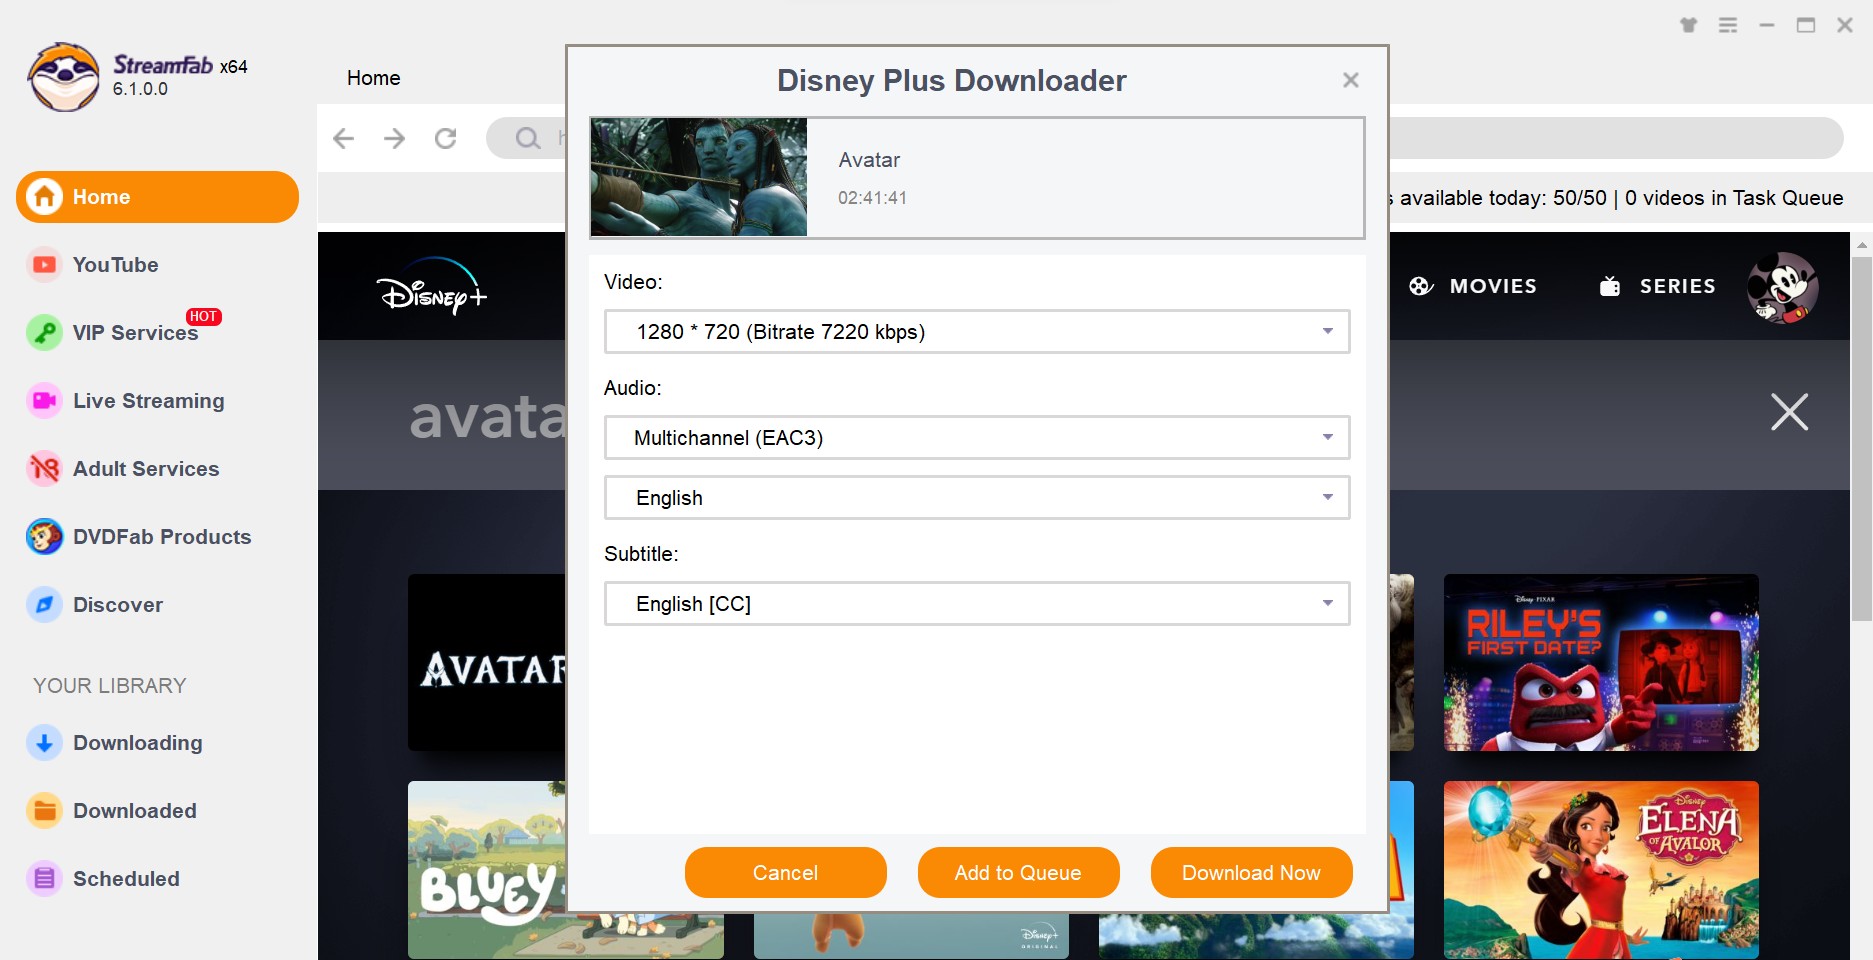Click the 6.1.0.0 version text

coord(140,89)
